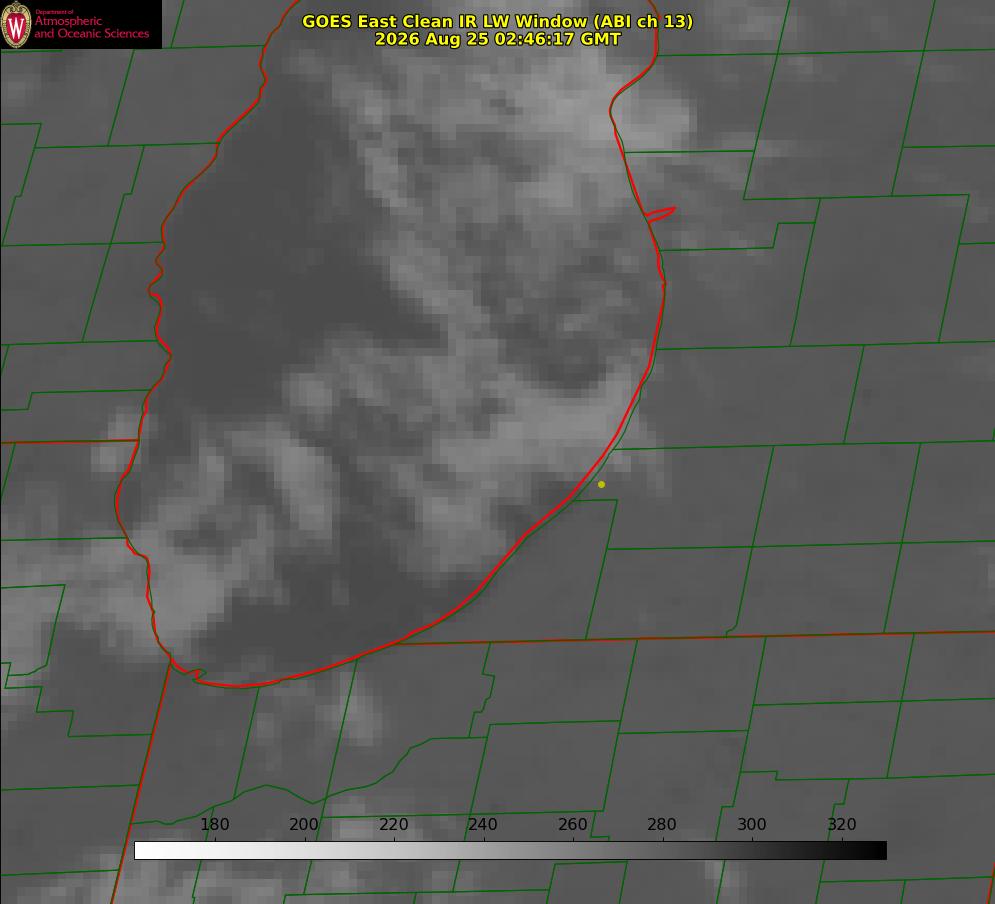Click the yellow location marker dot

[x=601, y=484]
